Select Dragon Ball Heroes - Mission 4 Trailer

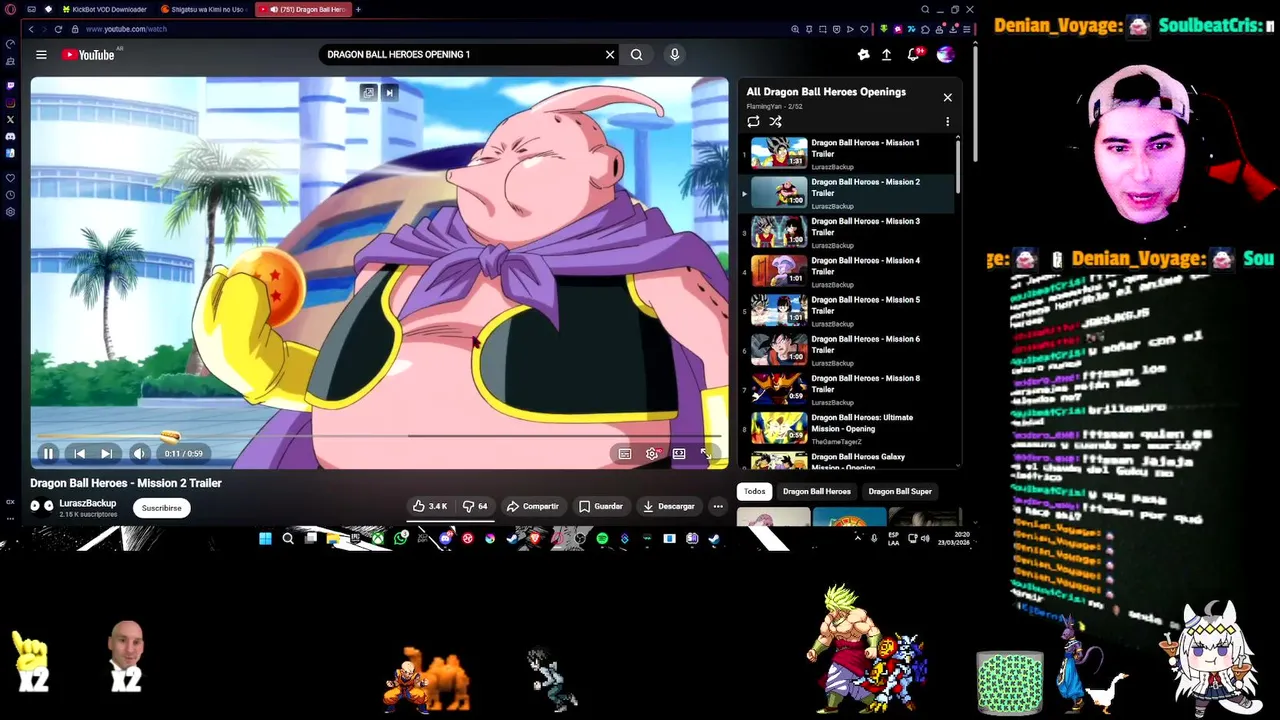click(848, 272)
